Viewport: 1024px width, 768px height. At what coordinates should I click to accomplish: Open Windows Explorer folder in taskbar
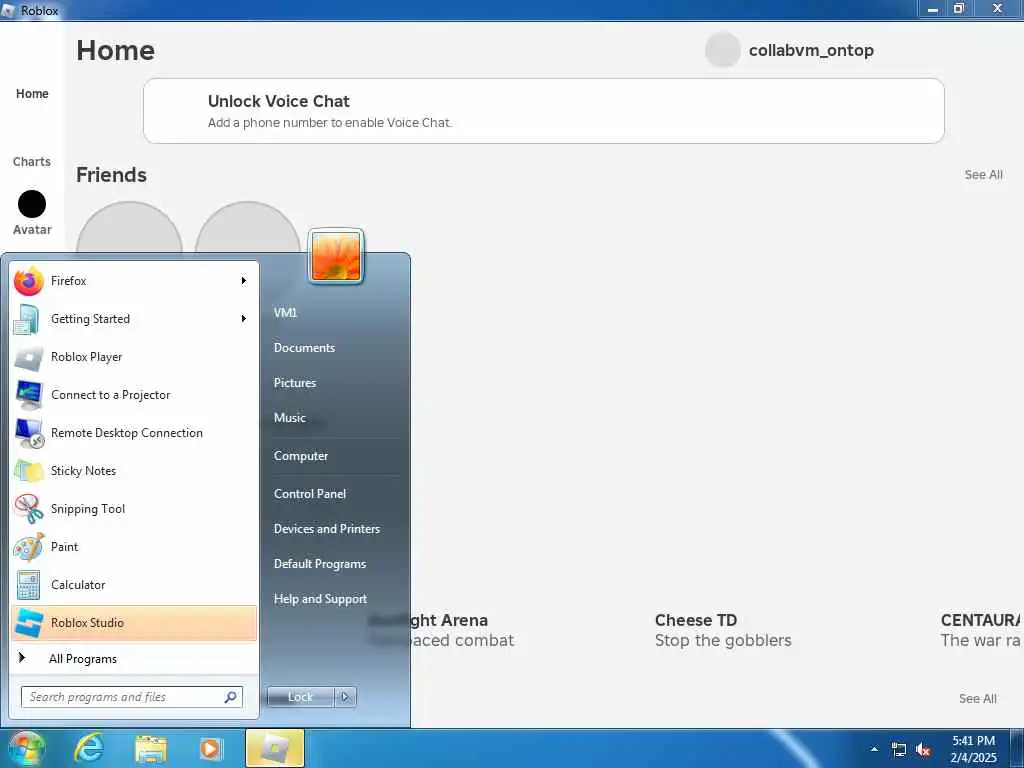coord(150,749)
